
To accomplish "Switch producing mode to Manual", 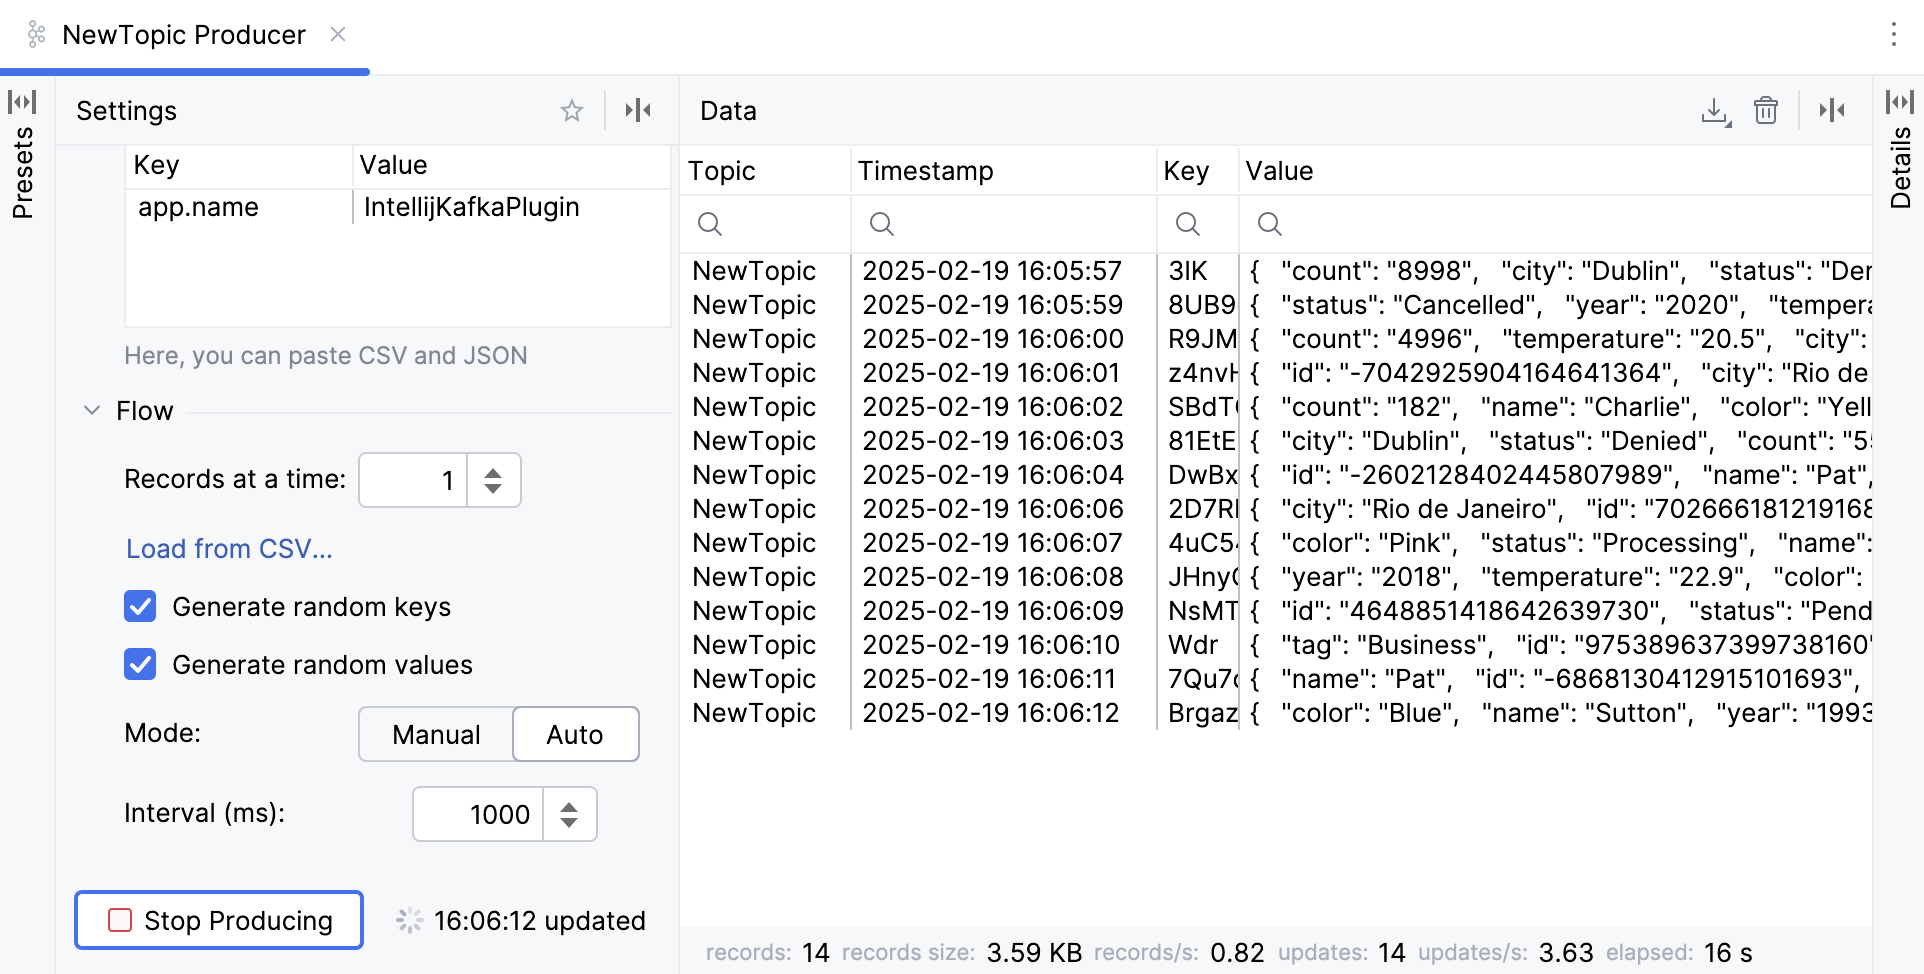I will pyautogui.click(x=436, y=733).
